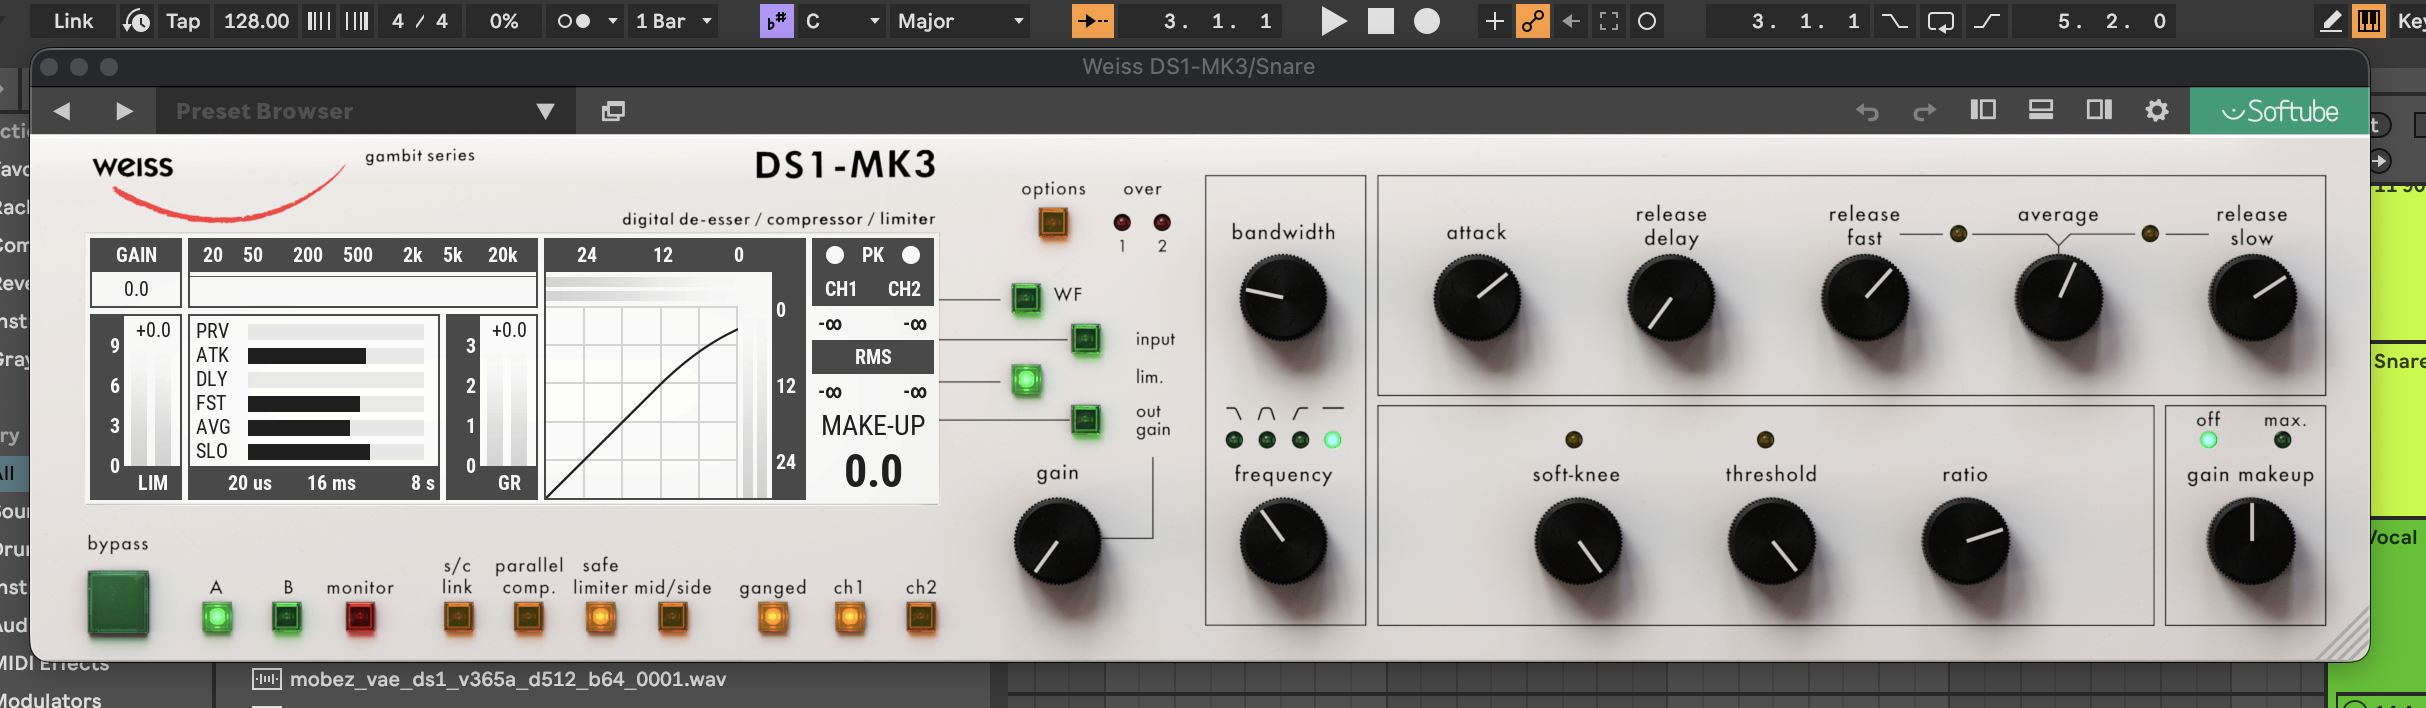Toggle the green bypass button
Viewport: 2426px width, 708px height.
coord(118,604)
